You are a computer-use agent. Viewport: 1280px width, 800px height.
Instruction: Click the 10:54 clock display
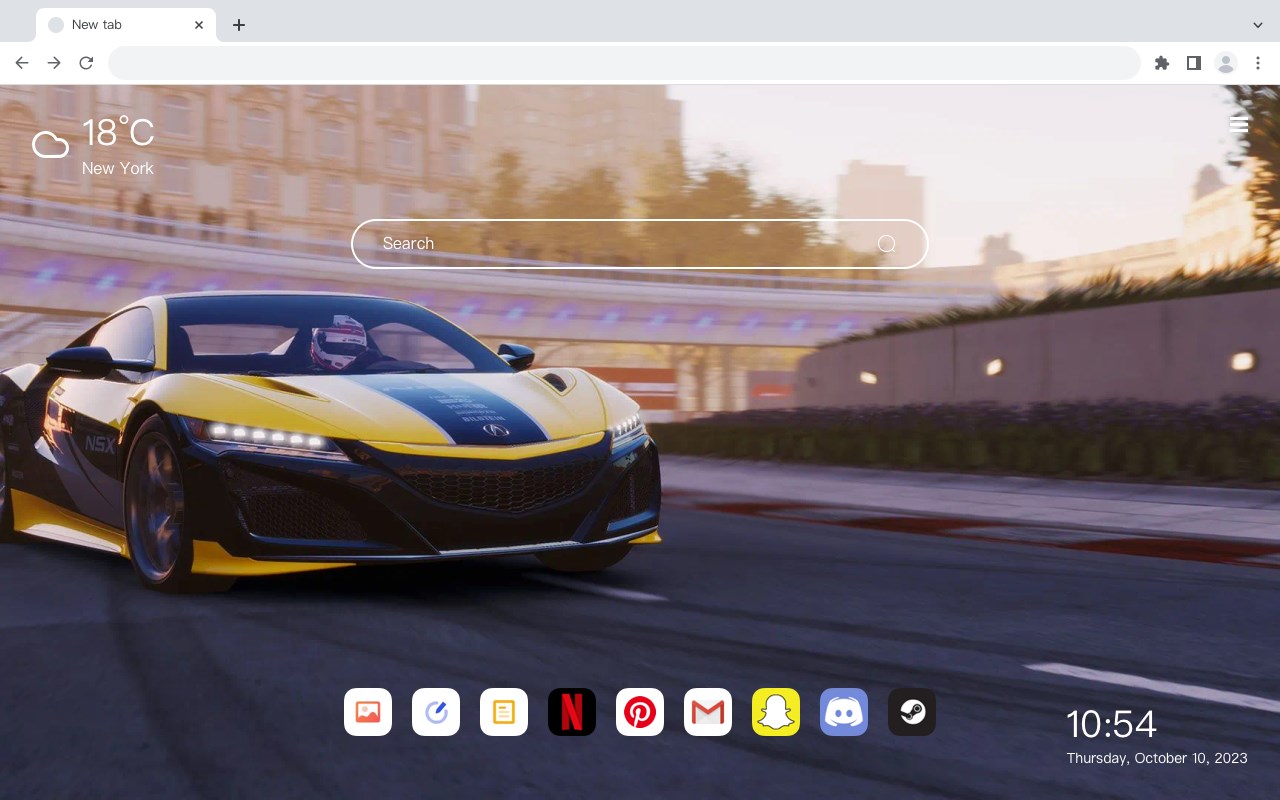[x=1111, y=724]
